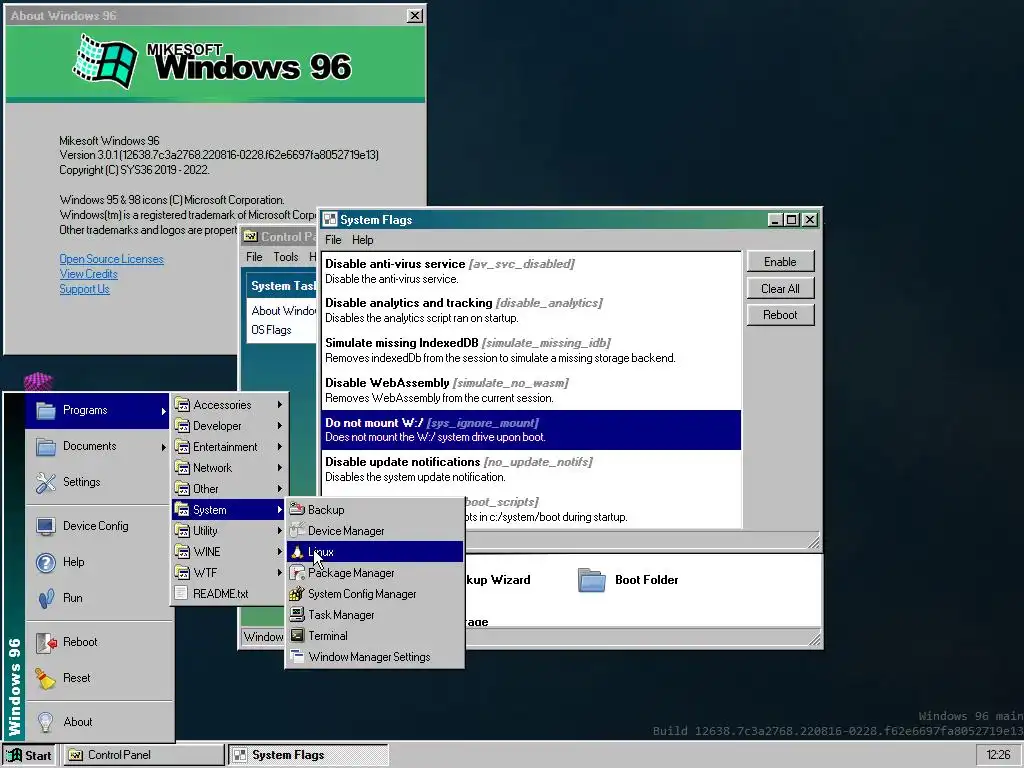Expand the Network folder submenu
This screenshot has height=768, width=1024.
coord(229,468)
